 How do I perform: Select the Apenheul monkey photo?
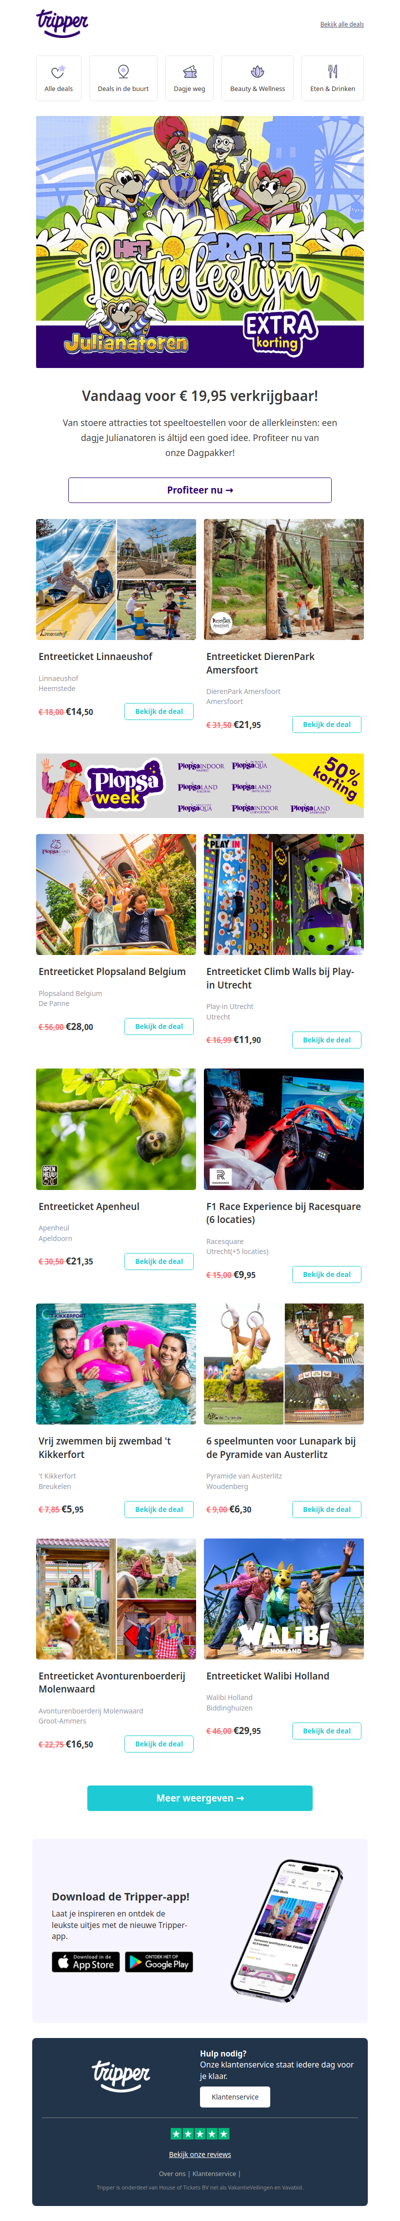point(116,1129)
